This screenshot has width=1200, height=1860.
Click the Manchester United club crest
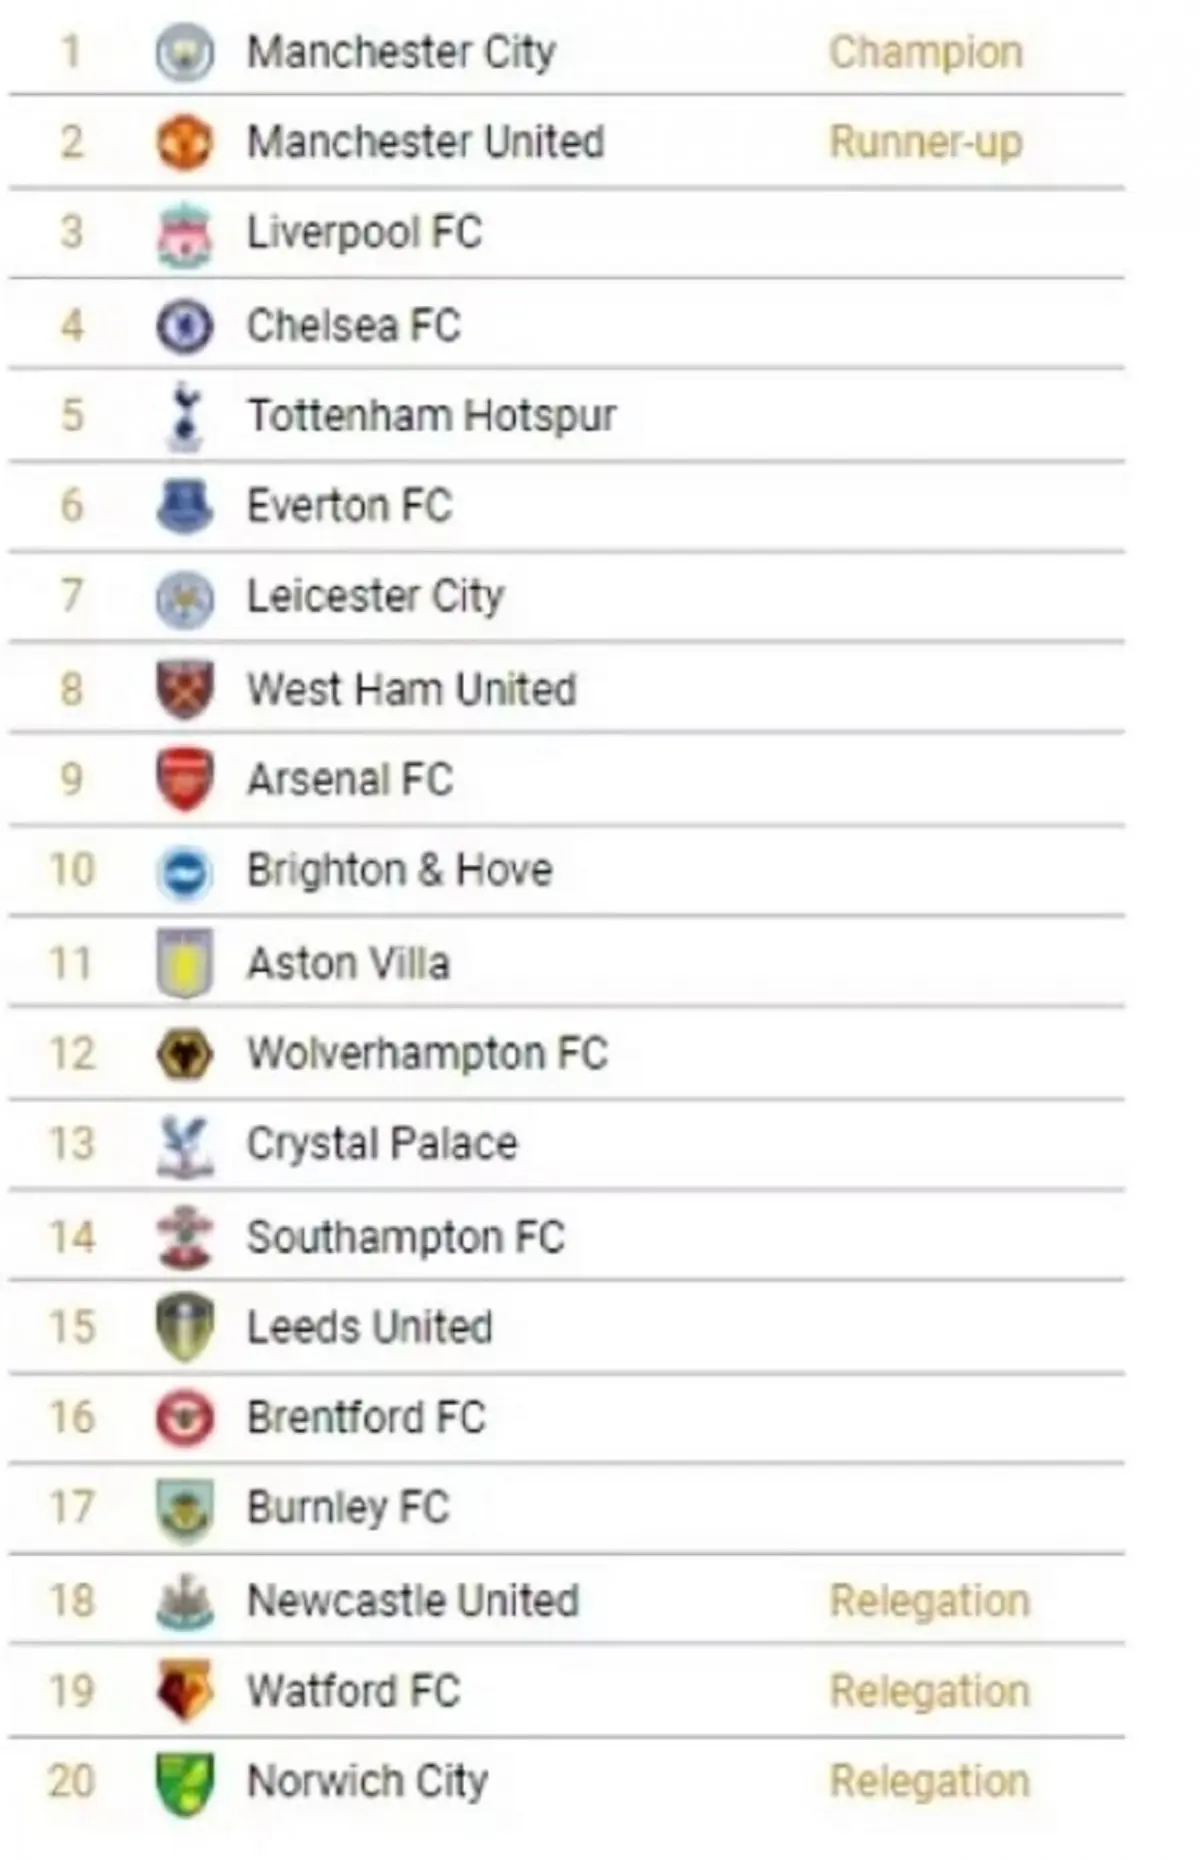pos(185,142)
